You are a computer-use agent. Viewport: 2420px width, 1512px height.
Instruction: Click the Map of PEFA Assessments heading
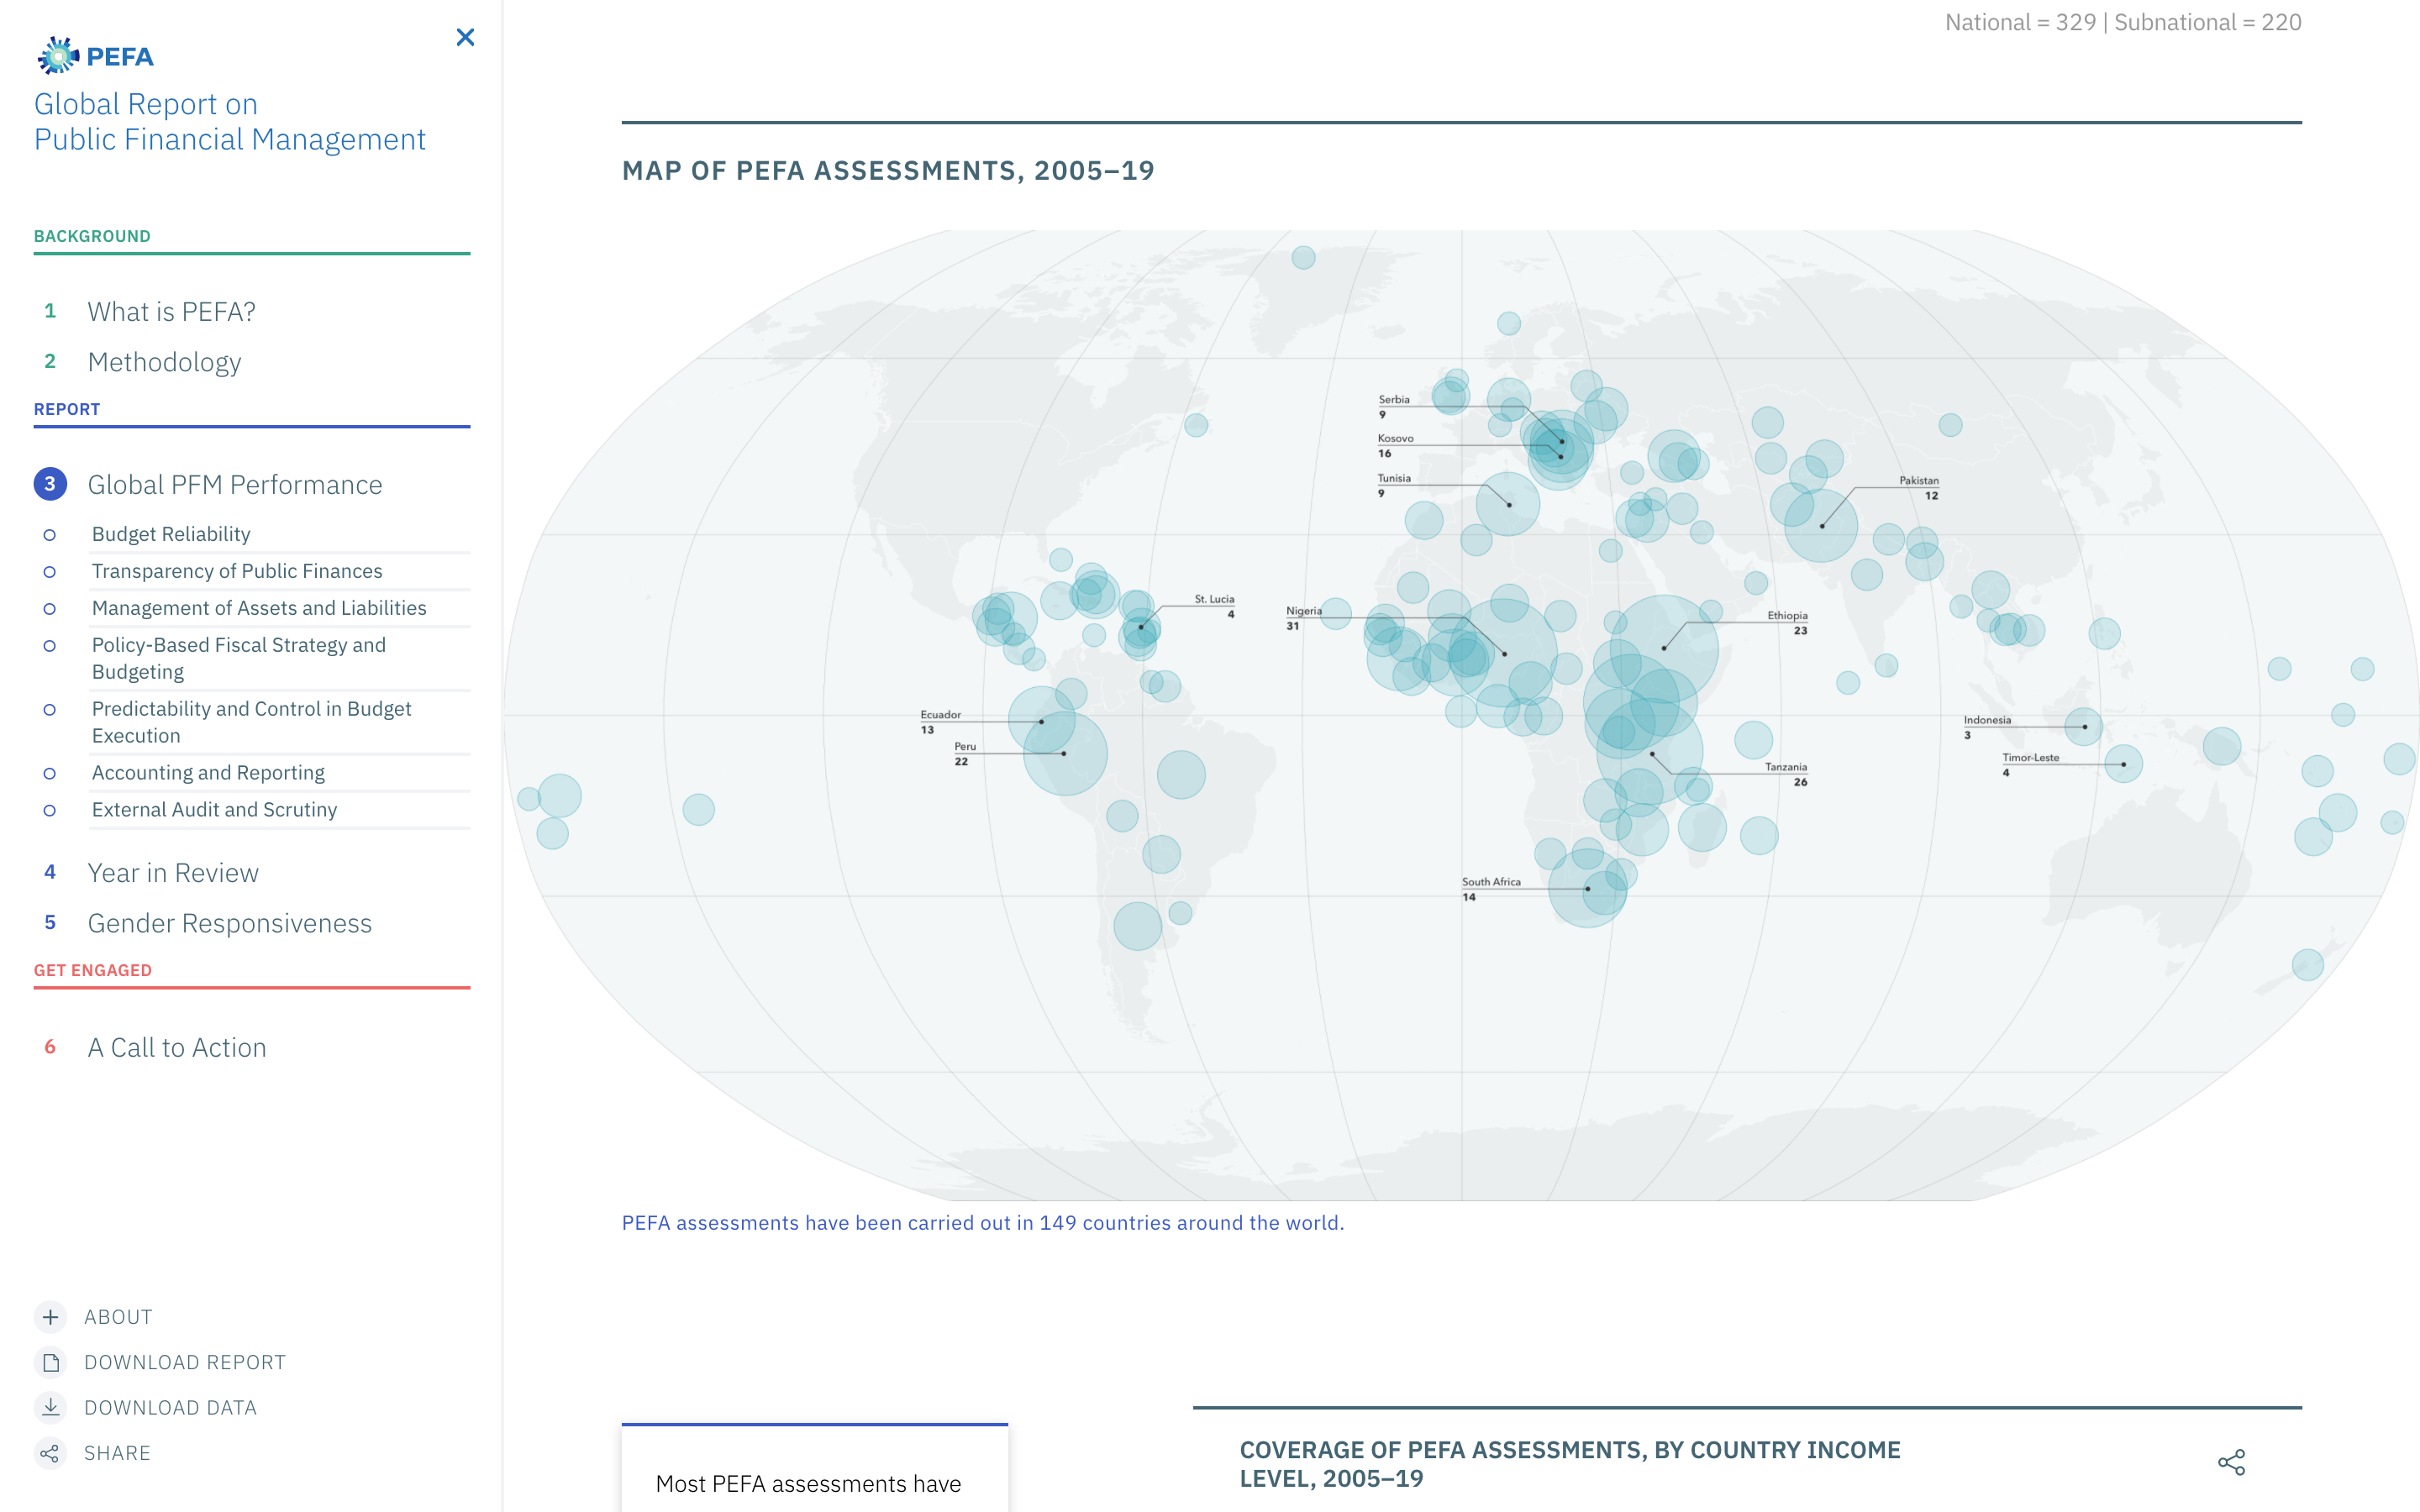tap(888, 171)
